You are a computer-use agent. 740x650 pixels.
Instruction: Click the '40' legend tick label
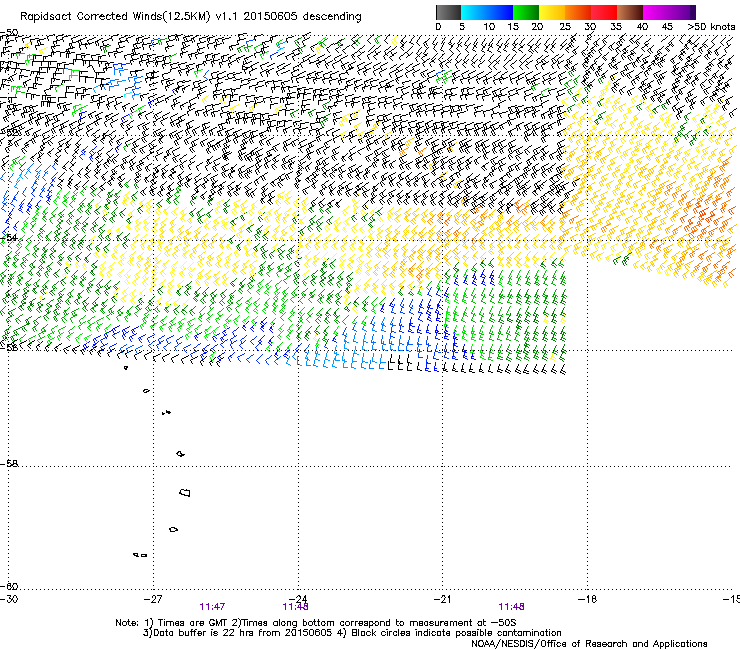click(x=642, y=27)
